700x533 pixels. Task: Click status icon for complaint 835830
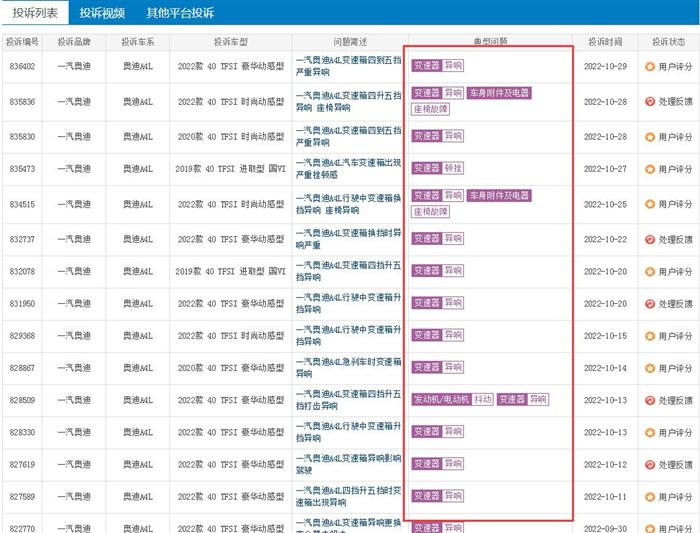point(650,137)
